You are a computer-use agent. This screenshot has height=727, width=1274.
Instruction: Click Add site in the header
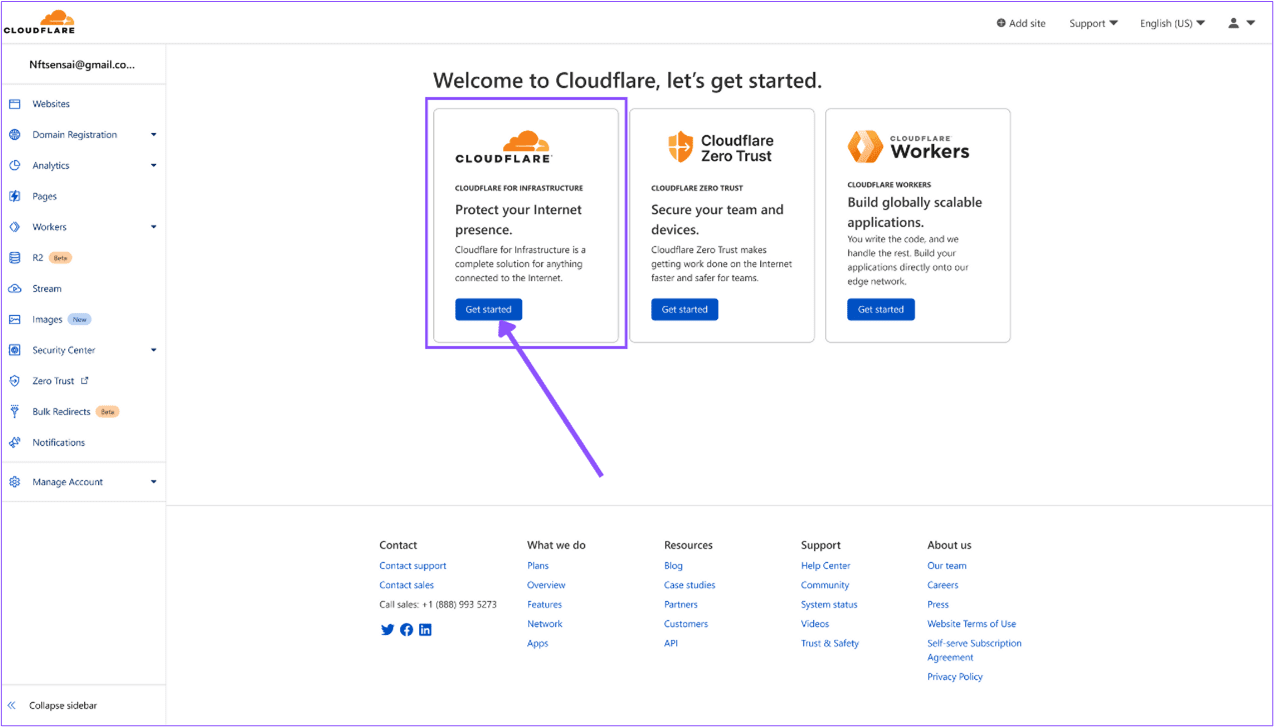click(1021, 23)
